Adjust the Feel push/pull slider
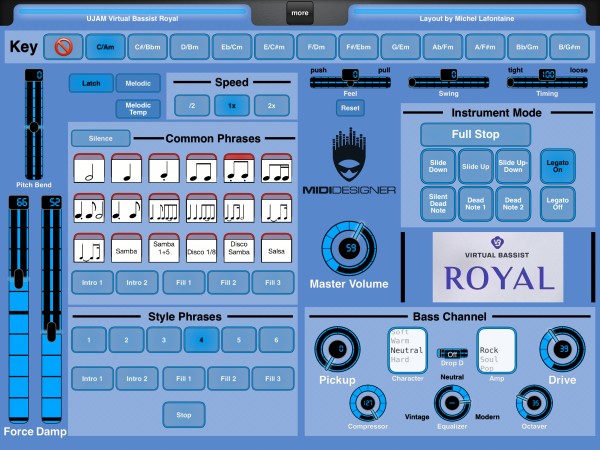 pos(350,82)
